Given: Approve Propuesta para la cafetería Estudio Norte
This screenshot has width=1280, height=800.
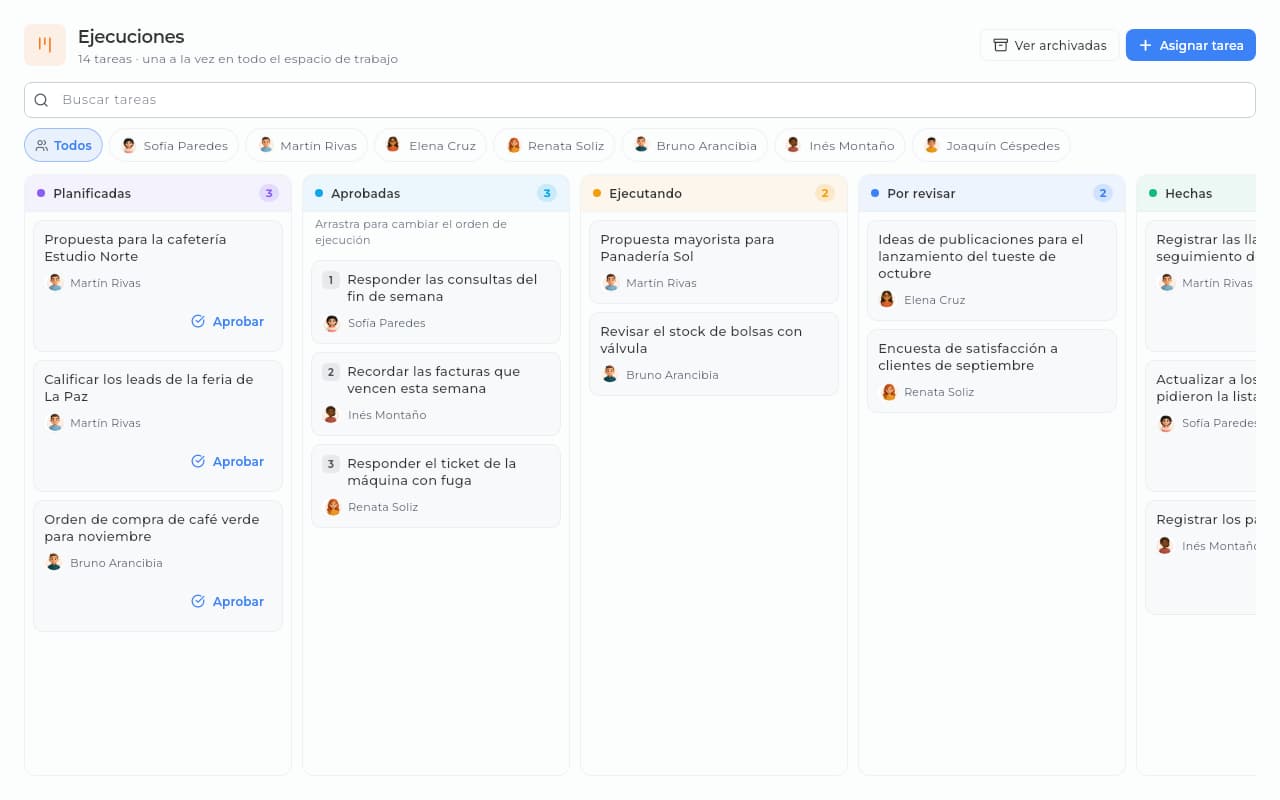Looking at the screenshot, I should point(228,321).
